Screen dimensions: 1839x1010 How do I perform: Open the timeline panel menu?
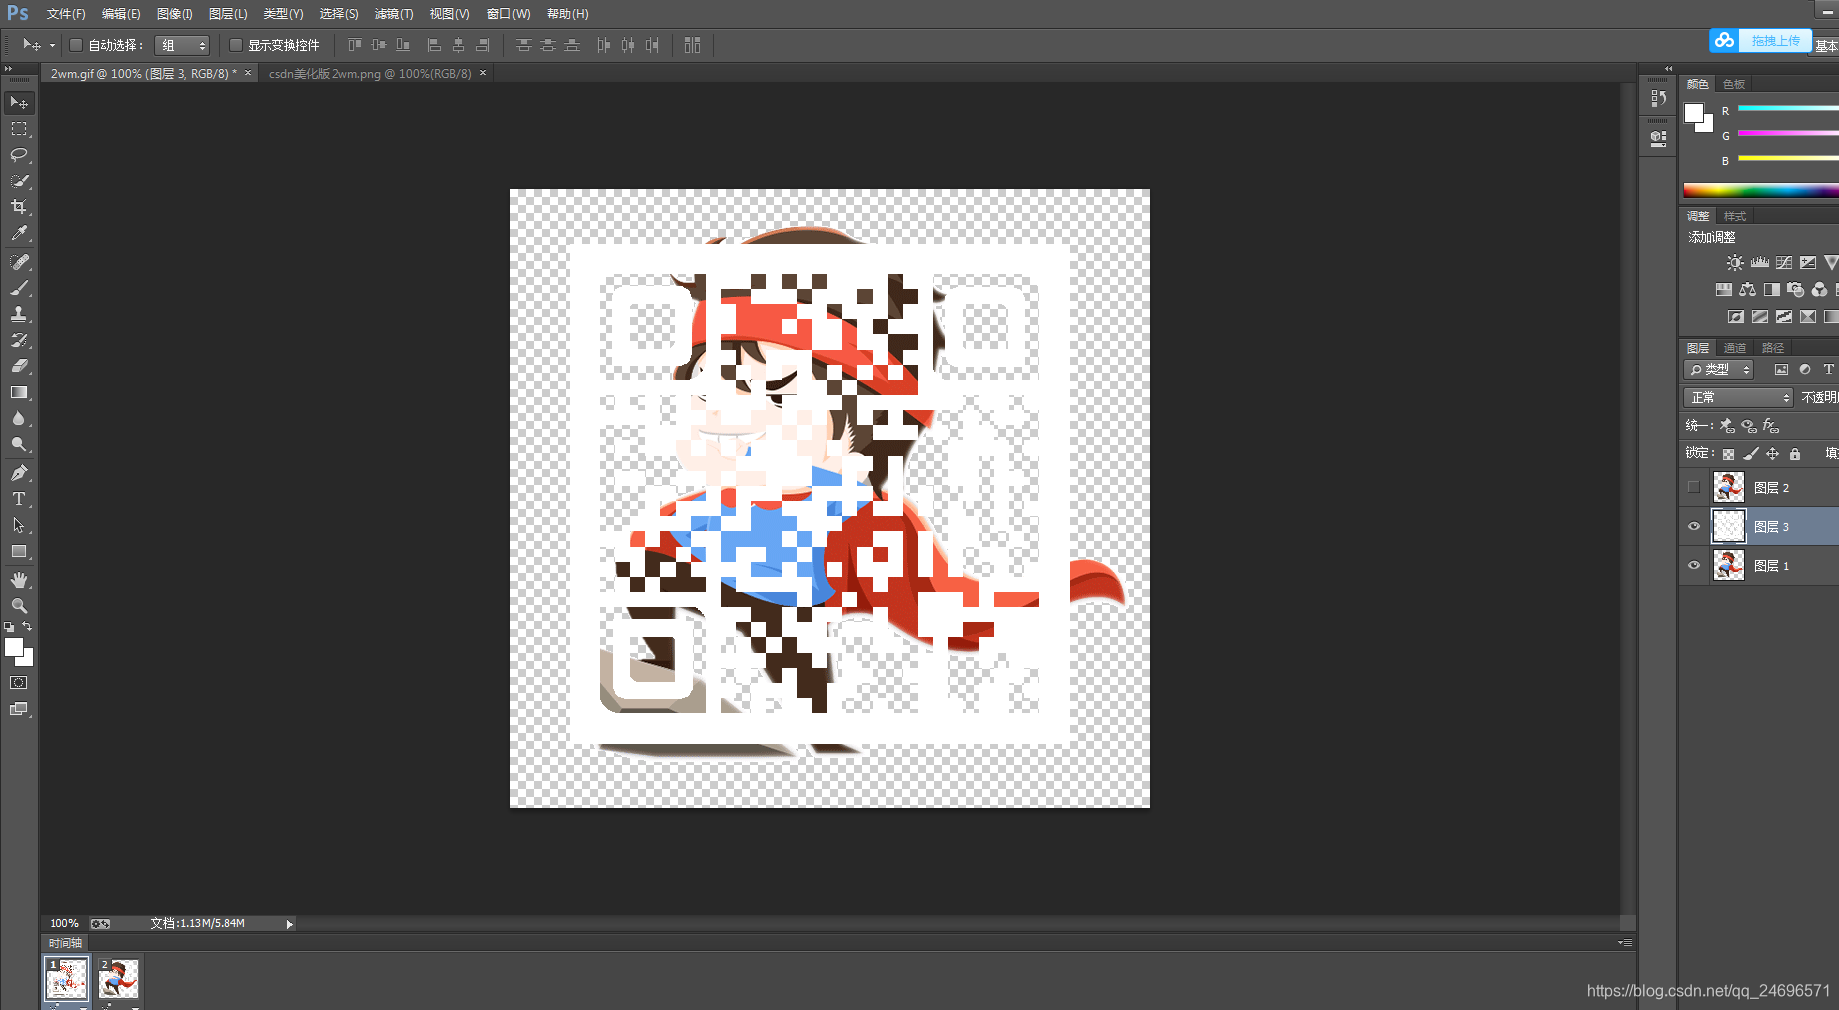pos(1625,943)
